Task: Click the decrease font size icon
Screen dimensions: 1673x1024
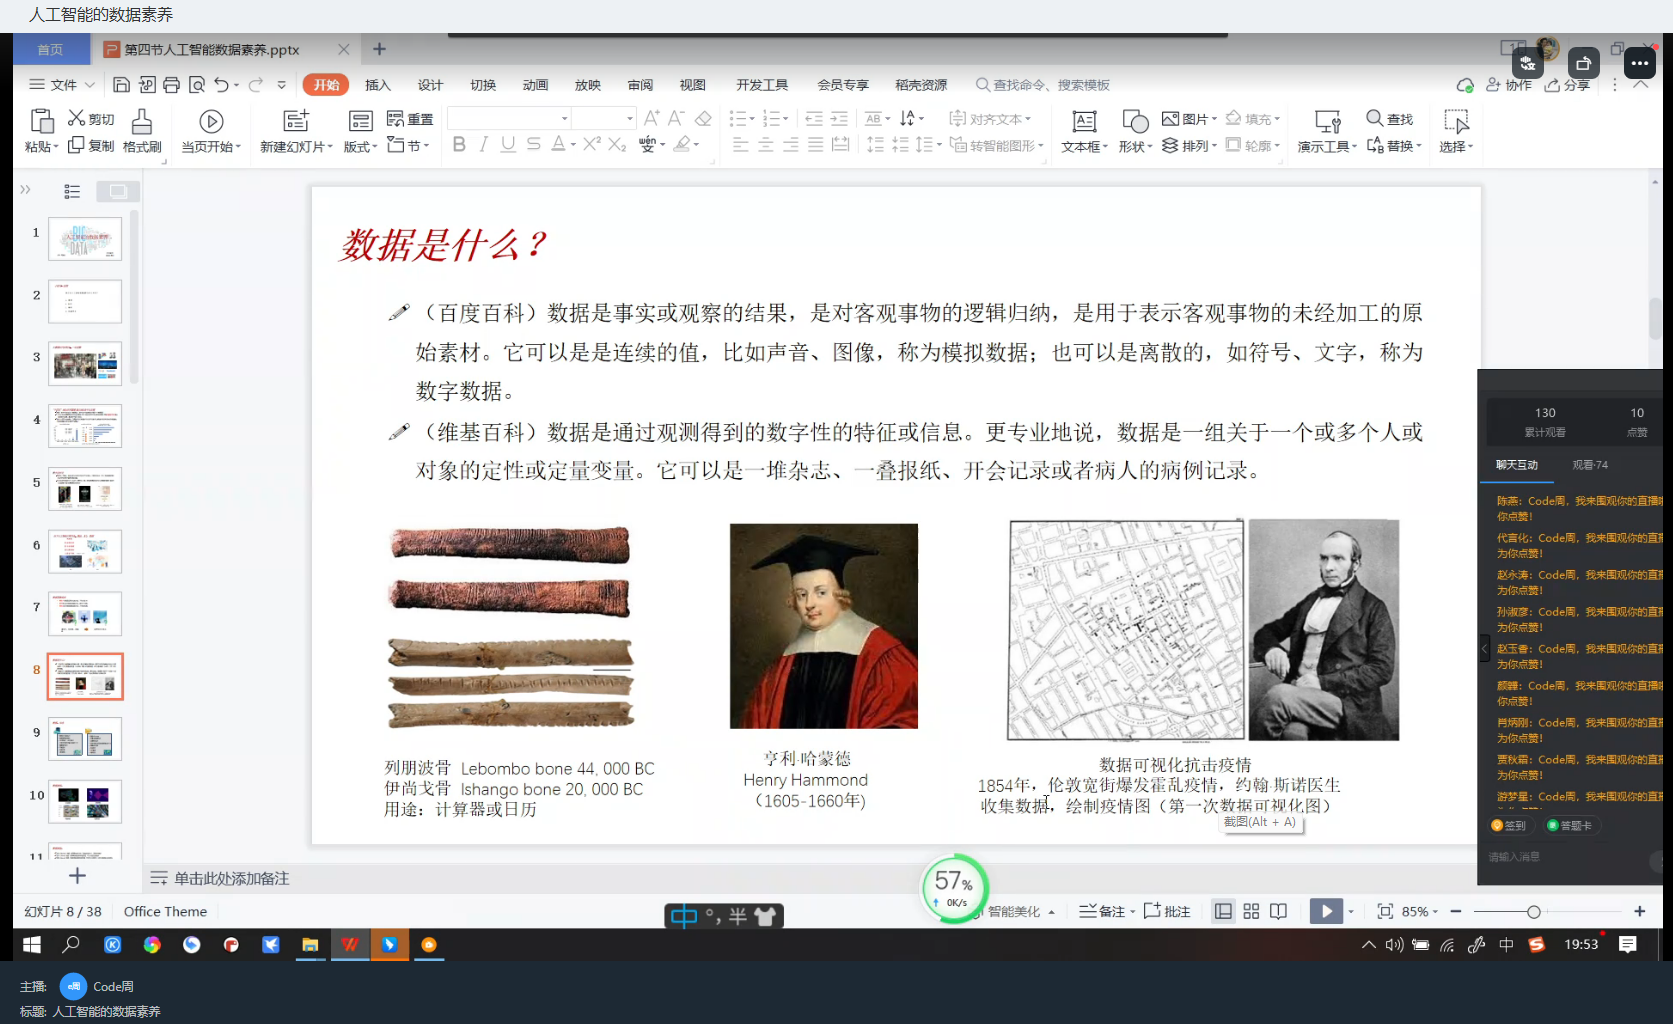Action: pos(676,118)
